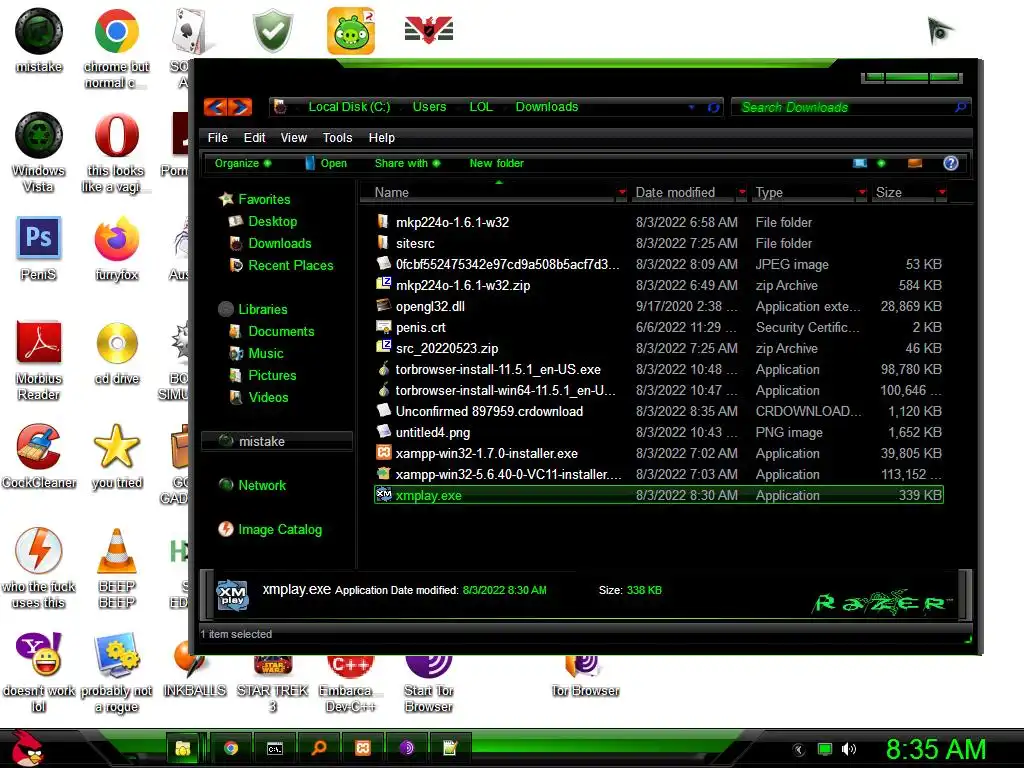Select penis.crt file row

[659, 327]
